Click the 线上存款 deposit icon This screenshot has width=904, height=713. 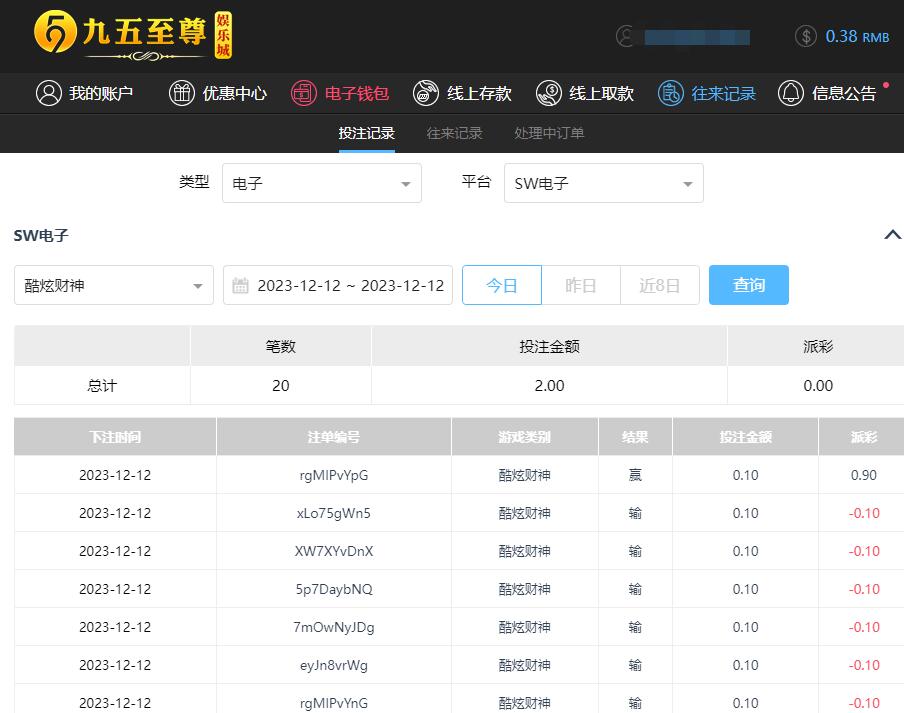click(426, 93)
